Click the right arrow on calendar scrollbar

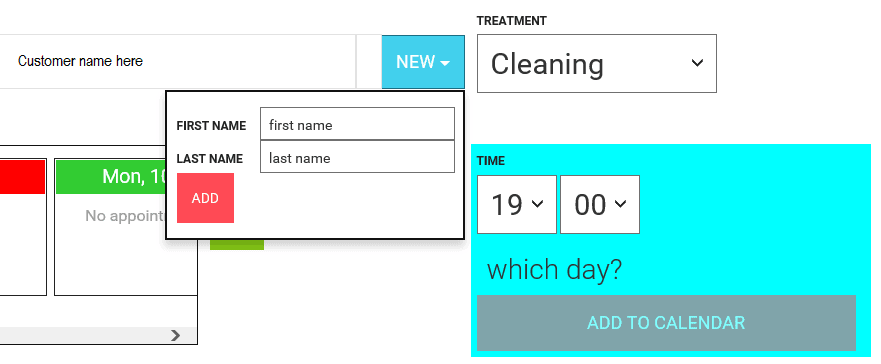[x=176, y=335]
